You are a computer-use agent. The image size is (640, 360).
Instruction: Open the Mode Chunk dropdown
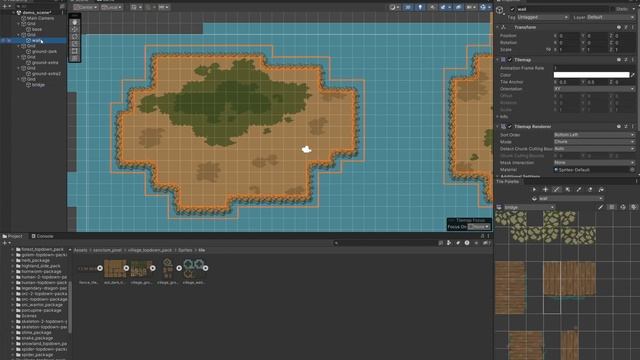click(x=594, y=142)
